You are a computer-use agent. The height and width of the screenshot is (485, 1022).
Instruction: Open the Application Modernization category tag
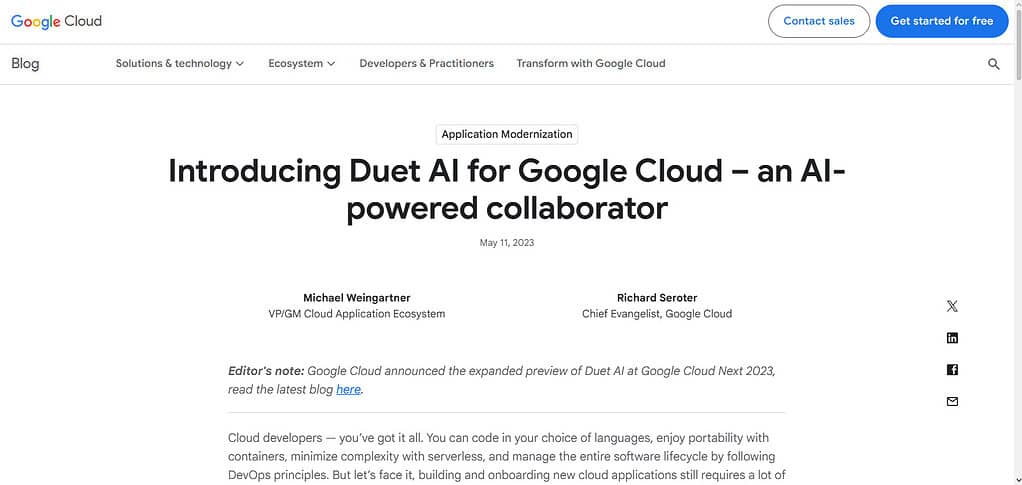(506, 134)
